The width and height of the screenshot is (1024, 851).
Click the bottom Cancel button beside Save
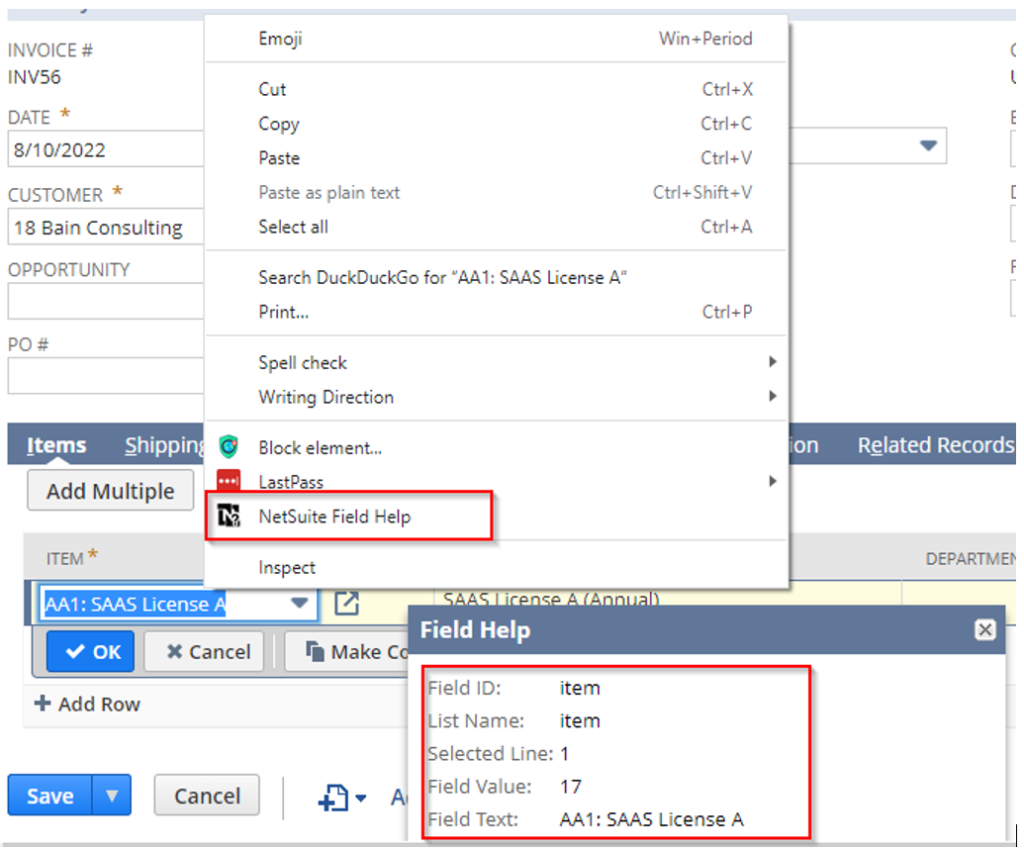[x=207, y=795]
